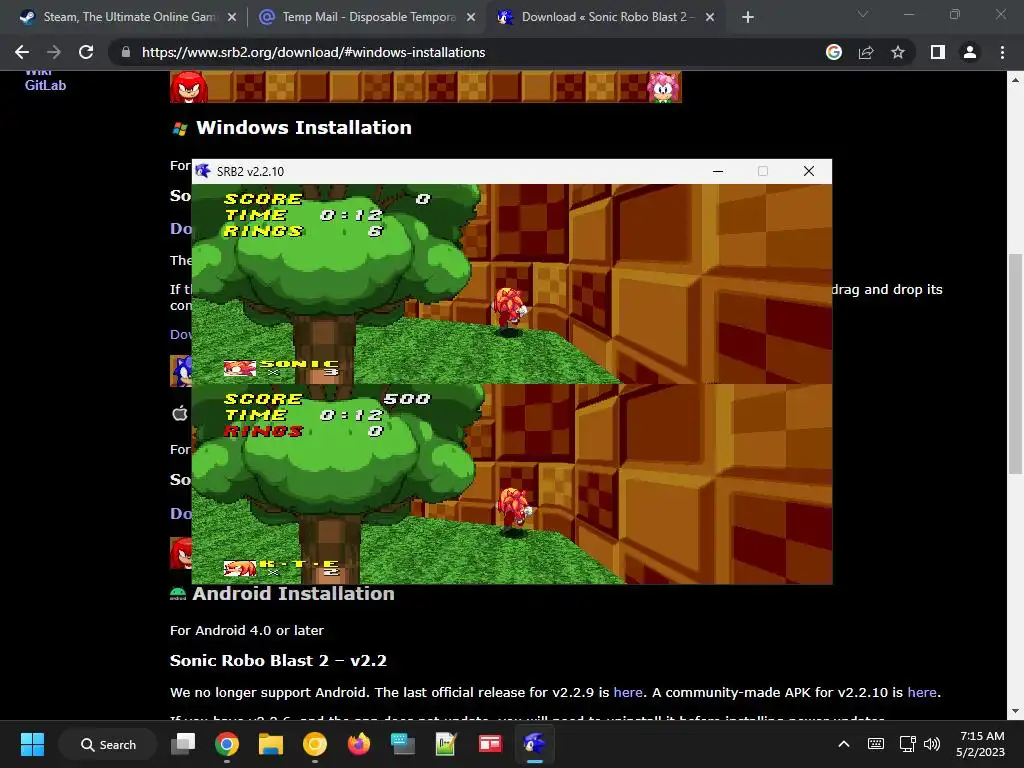Open Chrome side panel
Image resolution: width=1024 pixels, height=768 pixels.
[938, 52]
